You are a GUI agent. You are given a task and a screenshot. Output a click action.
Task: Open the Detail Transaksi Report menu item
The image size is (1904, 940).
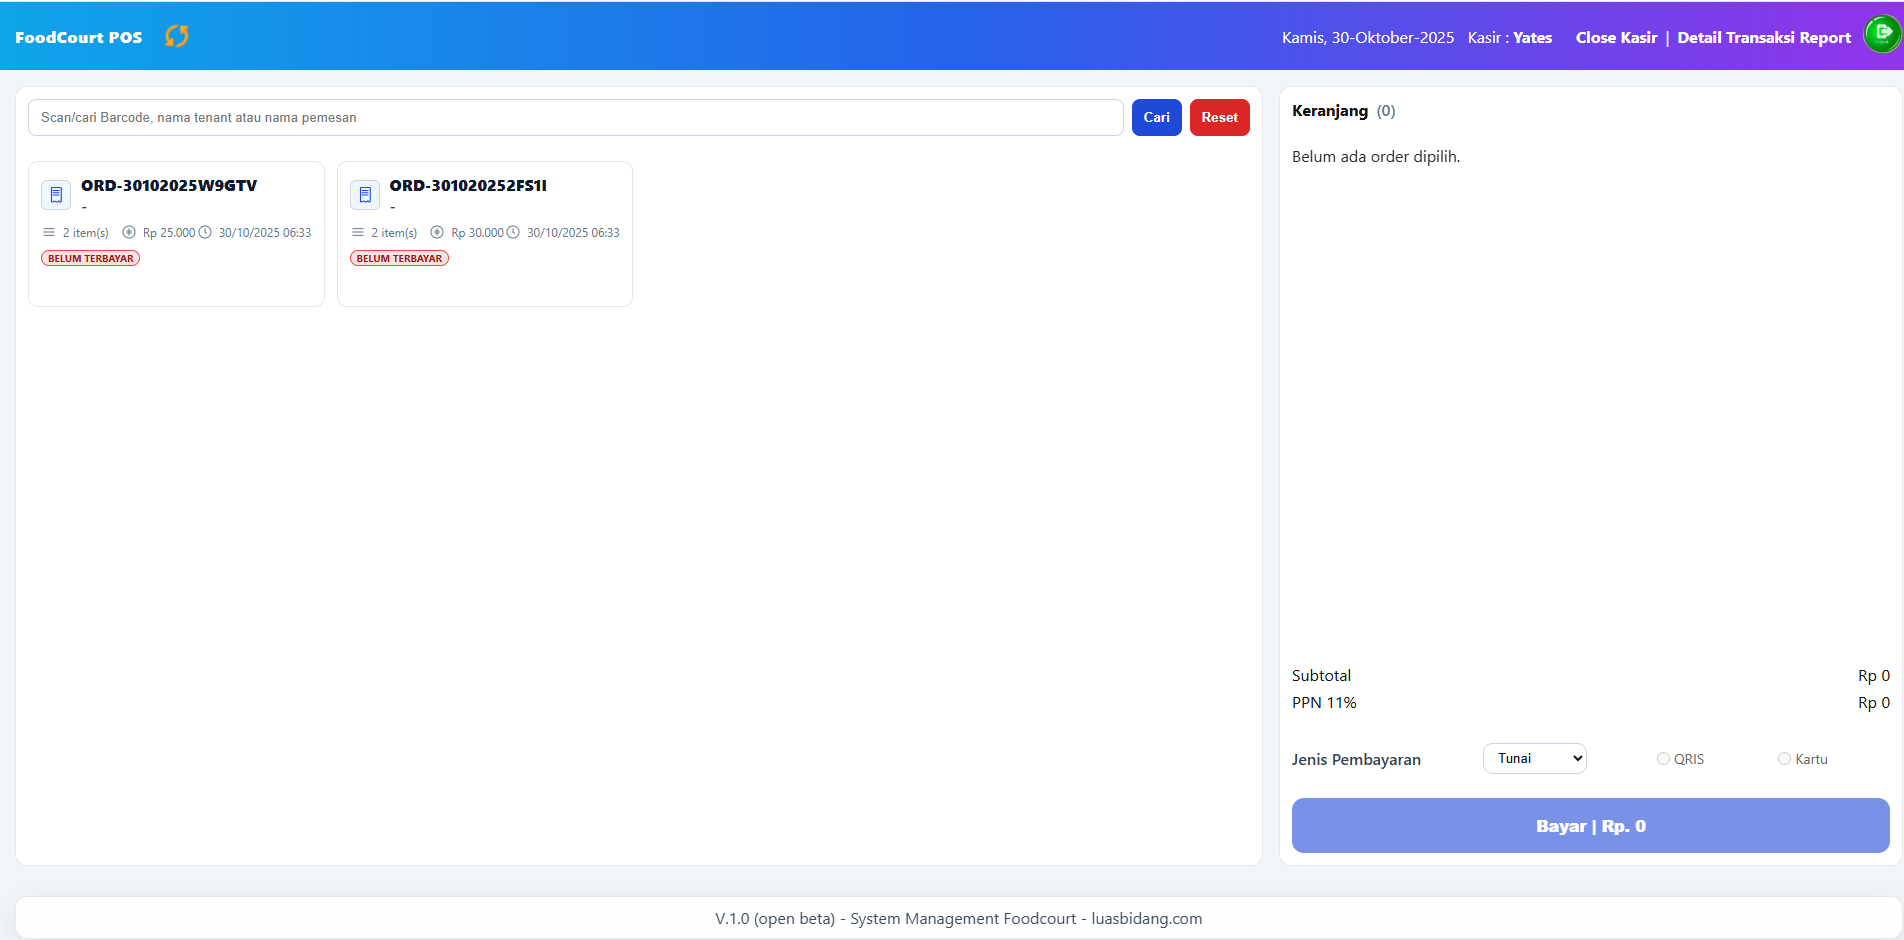click(x=1763, y=37)
